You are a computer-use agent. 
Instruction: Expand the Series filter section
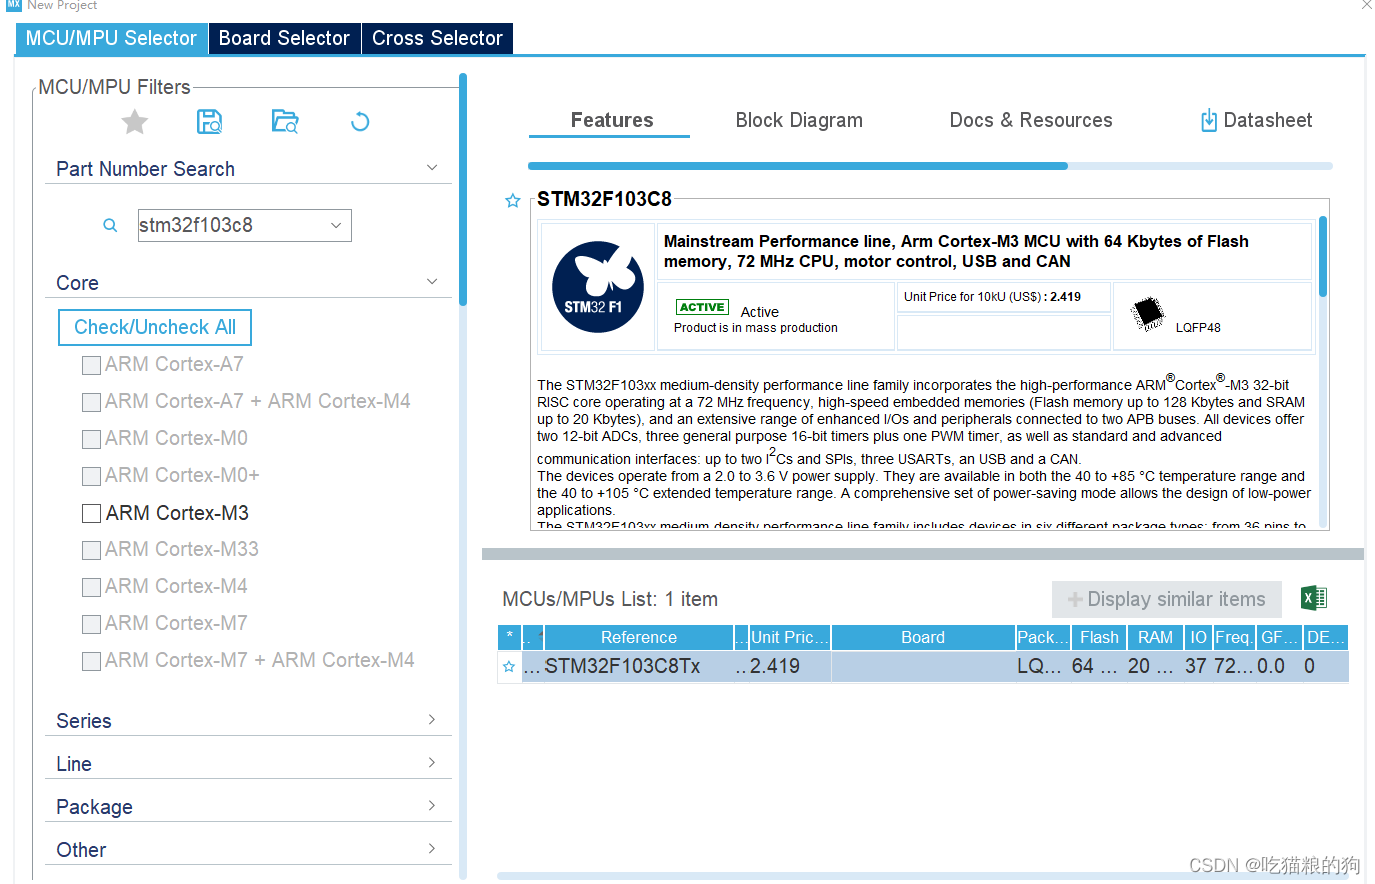(x=432, y=720)
